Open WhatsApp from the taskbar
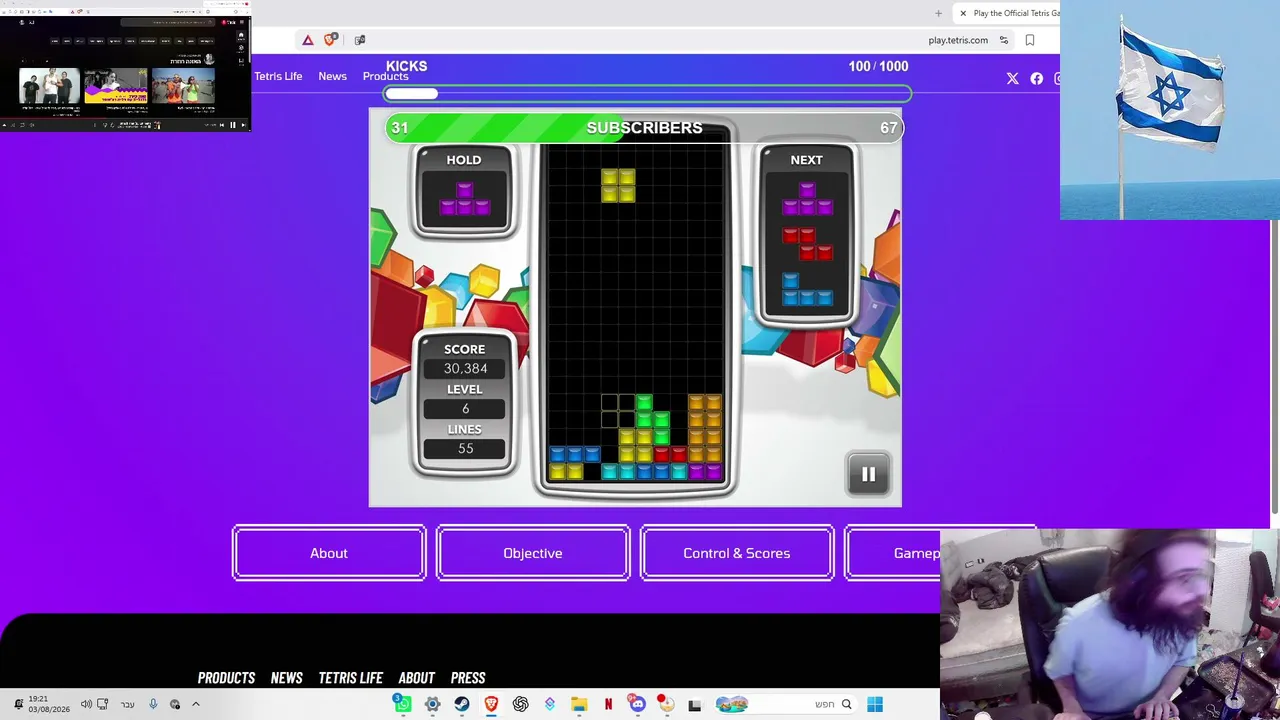 [402, 704]
